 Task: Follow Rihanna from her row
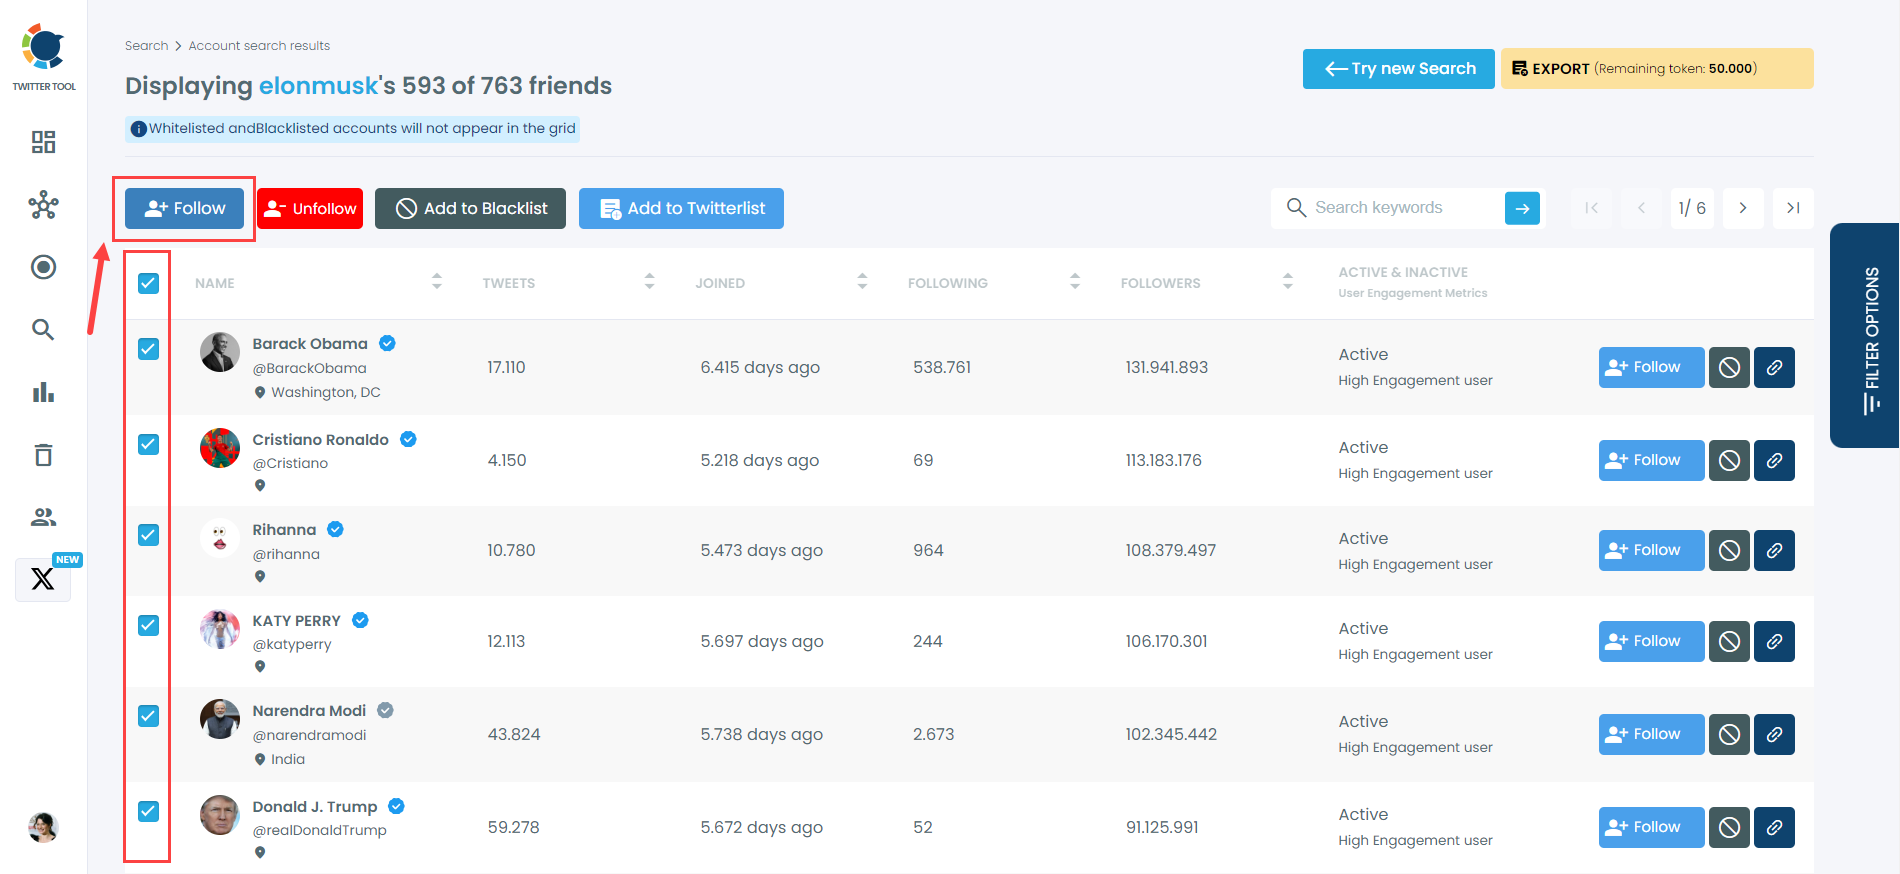click(1651, 550)
